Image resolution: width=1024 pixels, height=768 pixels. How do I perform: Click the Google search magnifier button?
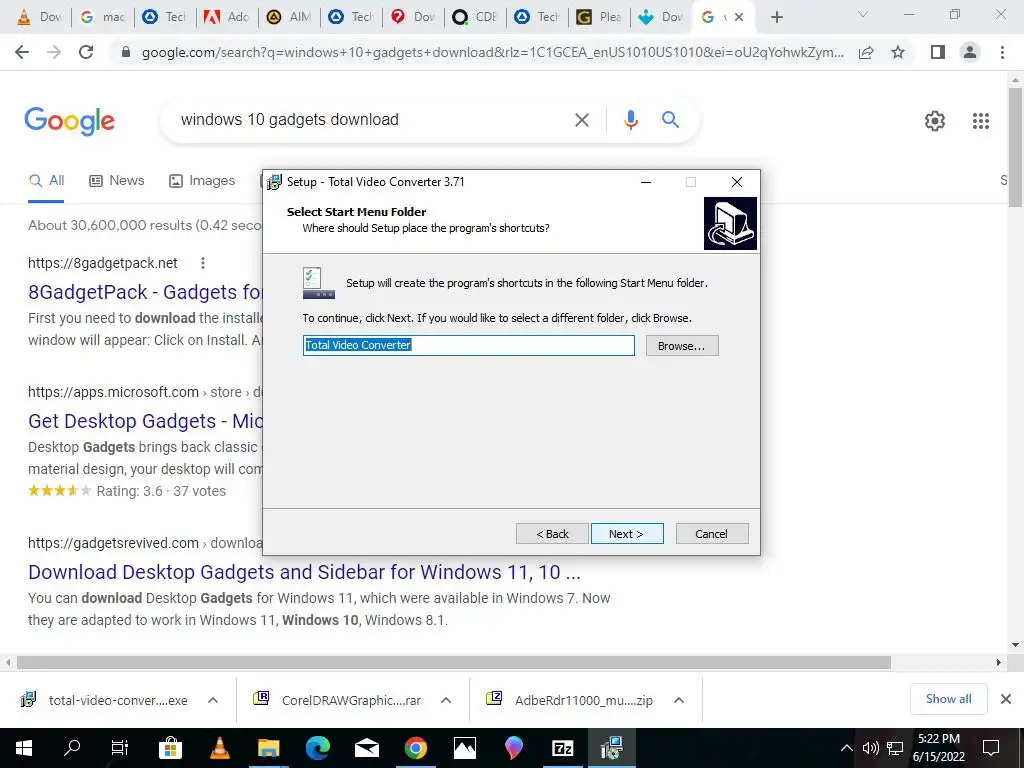(670, 120)
